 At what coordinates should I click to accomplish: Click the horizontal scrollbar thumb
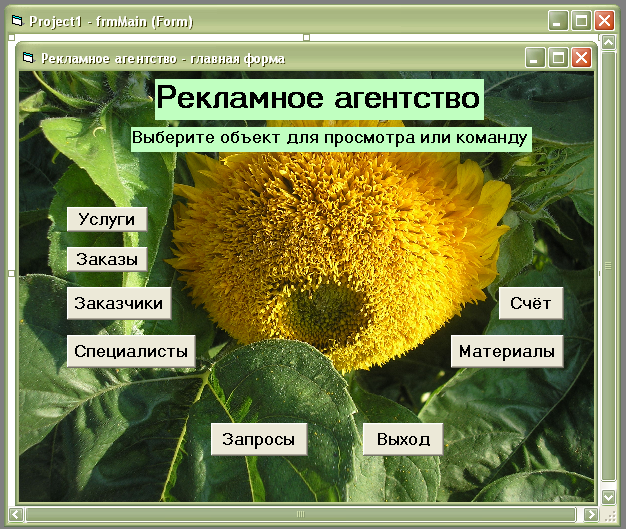click(x=301, y=514)
